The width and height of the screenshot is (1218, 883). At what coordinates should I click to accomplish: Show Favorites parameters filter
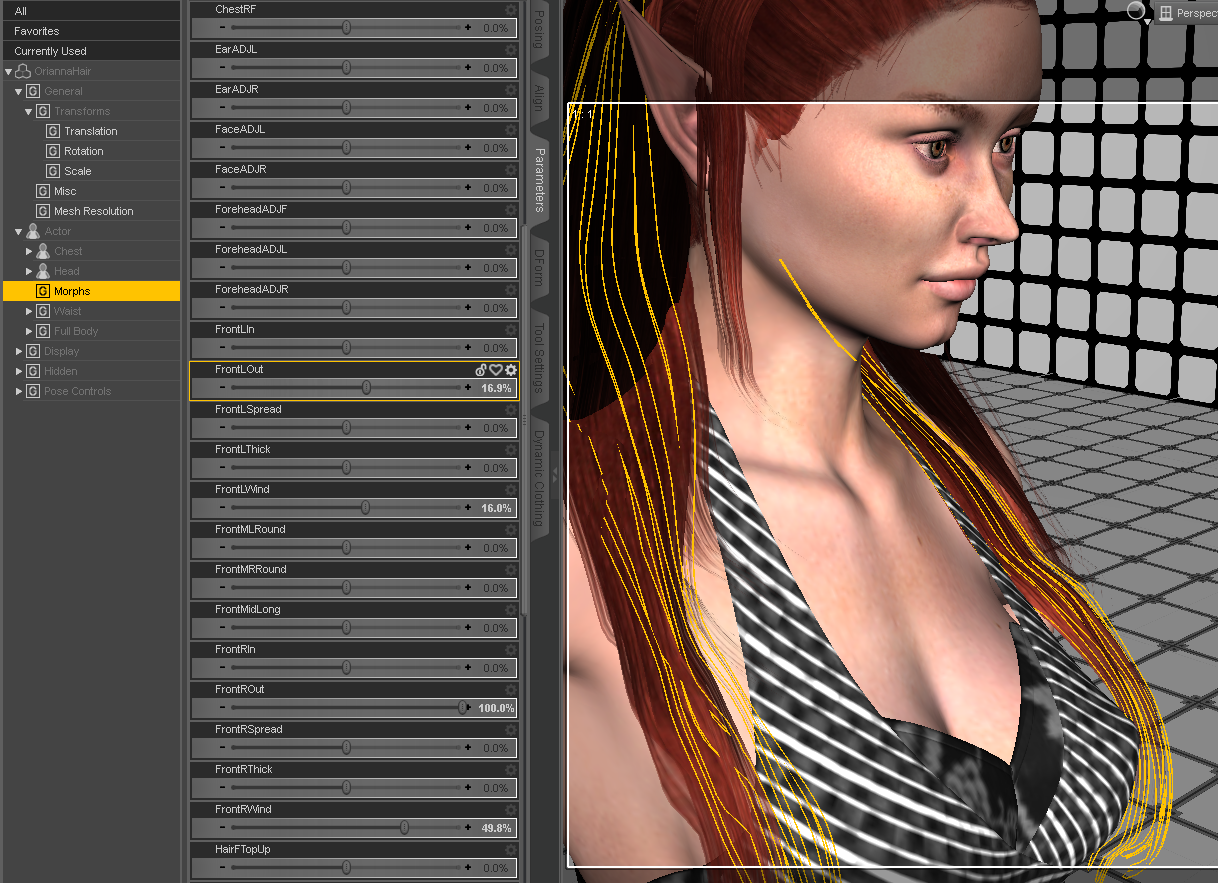tap(92, 31)
